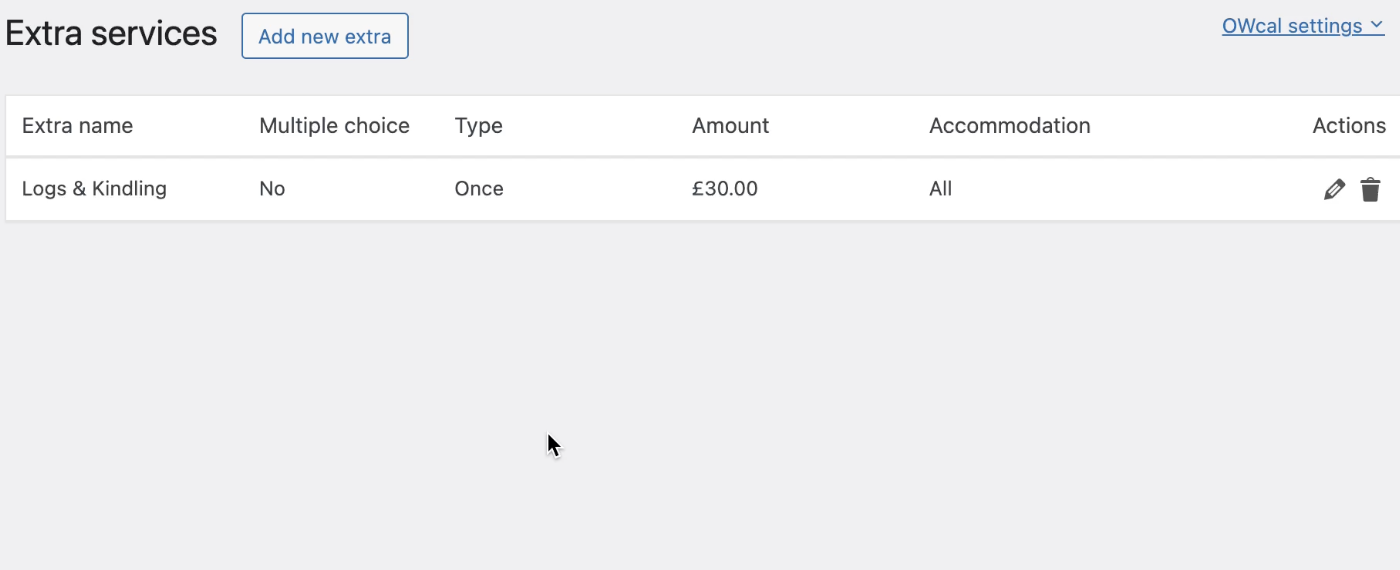Screen dimensions: 1400x570
Task: Select the Amount column header
Action: [x=730, y=126]
